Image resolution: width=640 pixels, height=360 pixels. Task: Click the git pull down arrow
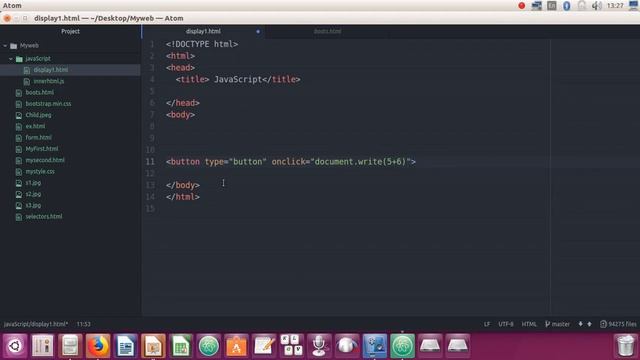click(580, 324)
